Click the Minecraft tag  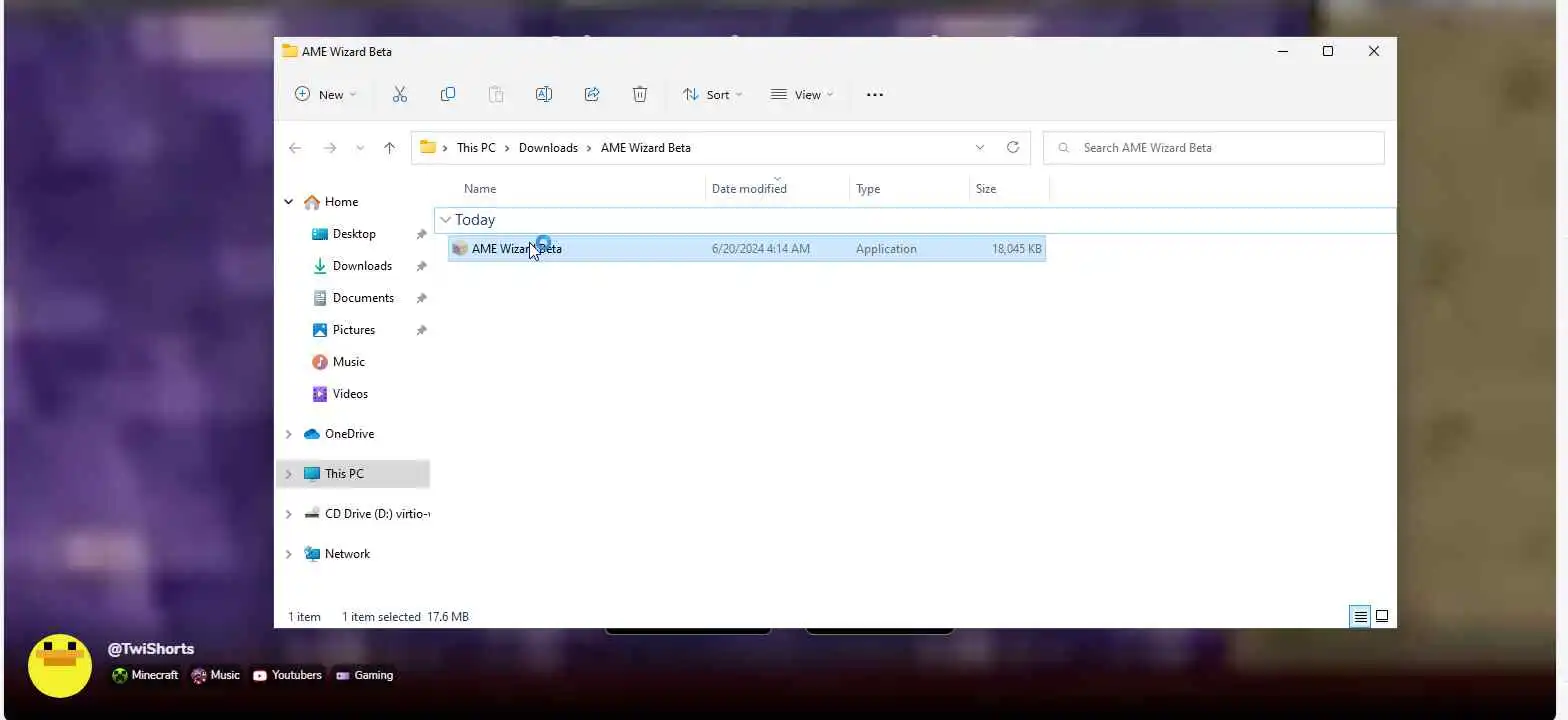(x=145, y=675)
